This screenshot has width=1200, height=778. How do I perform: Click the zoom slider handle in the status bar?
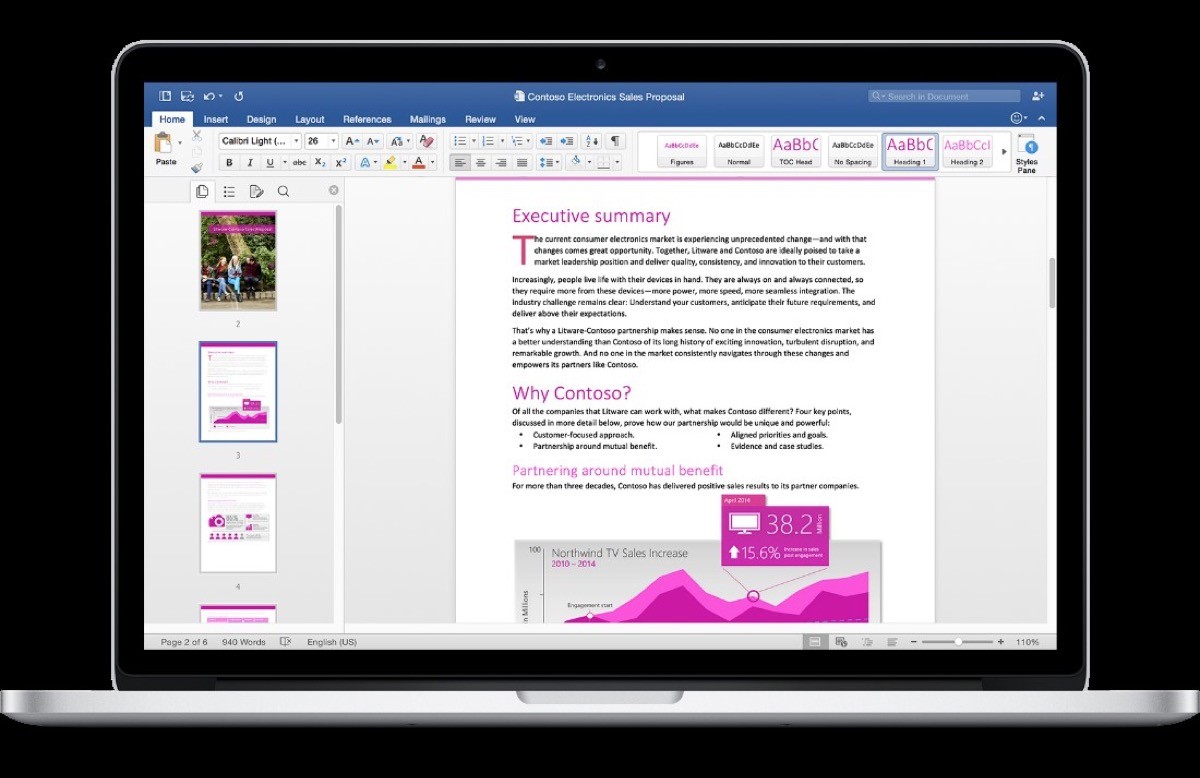coord(958,642)
